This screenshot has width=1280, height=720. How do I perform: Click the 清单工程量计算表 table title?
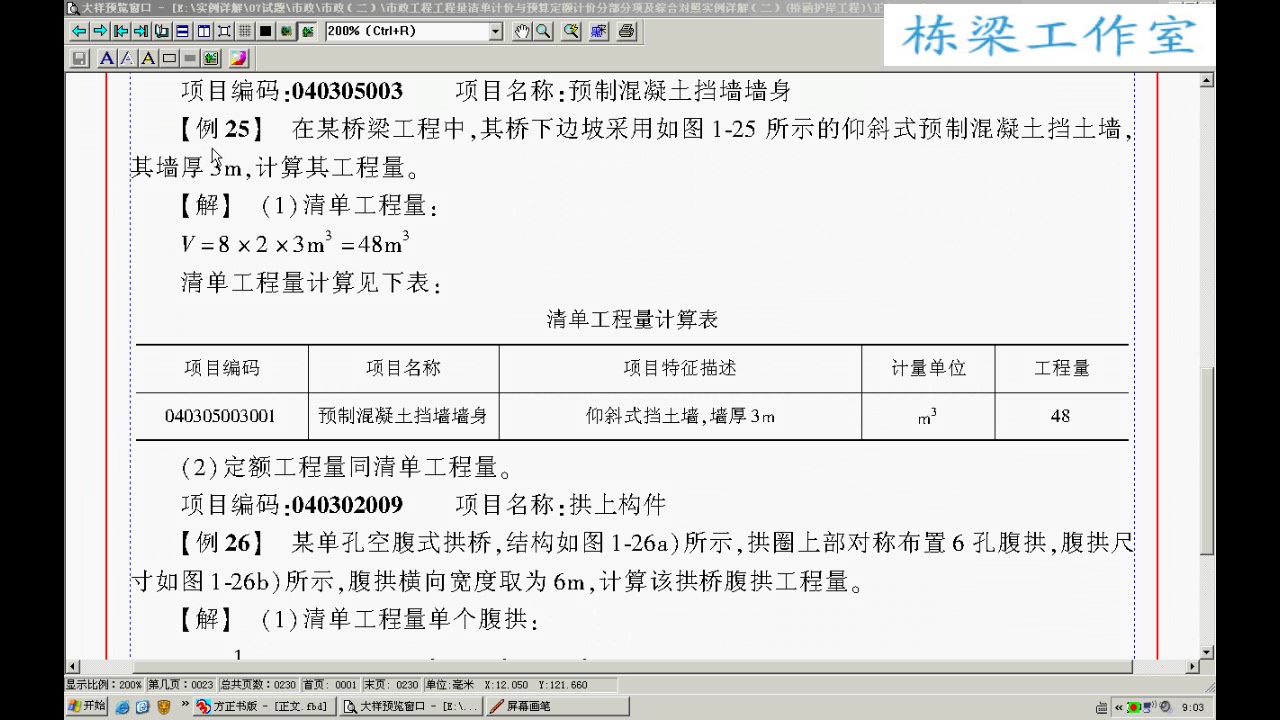tap(632, 320)
